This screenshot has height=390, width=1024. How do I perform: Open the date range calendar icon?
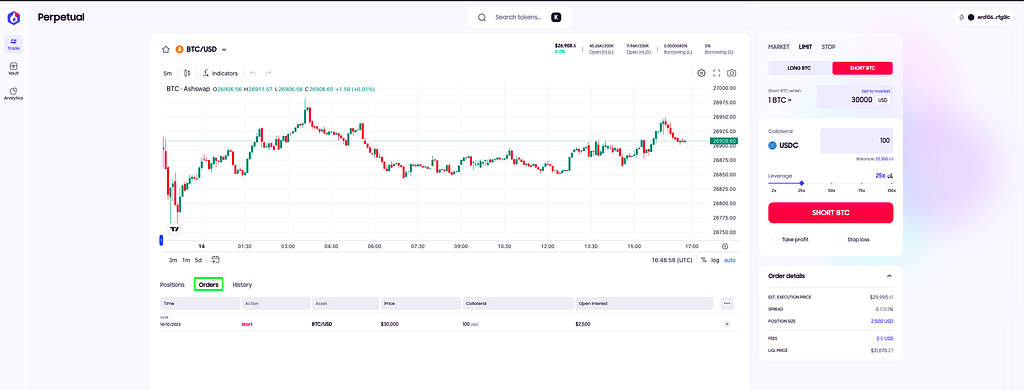[216, 260]
